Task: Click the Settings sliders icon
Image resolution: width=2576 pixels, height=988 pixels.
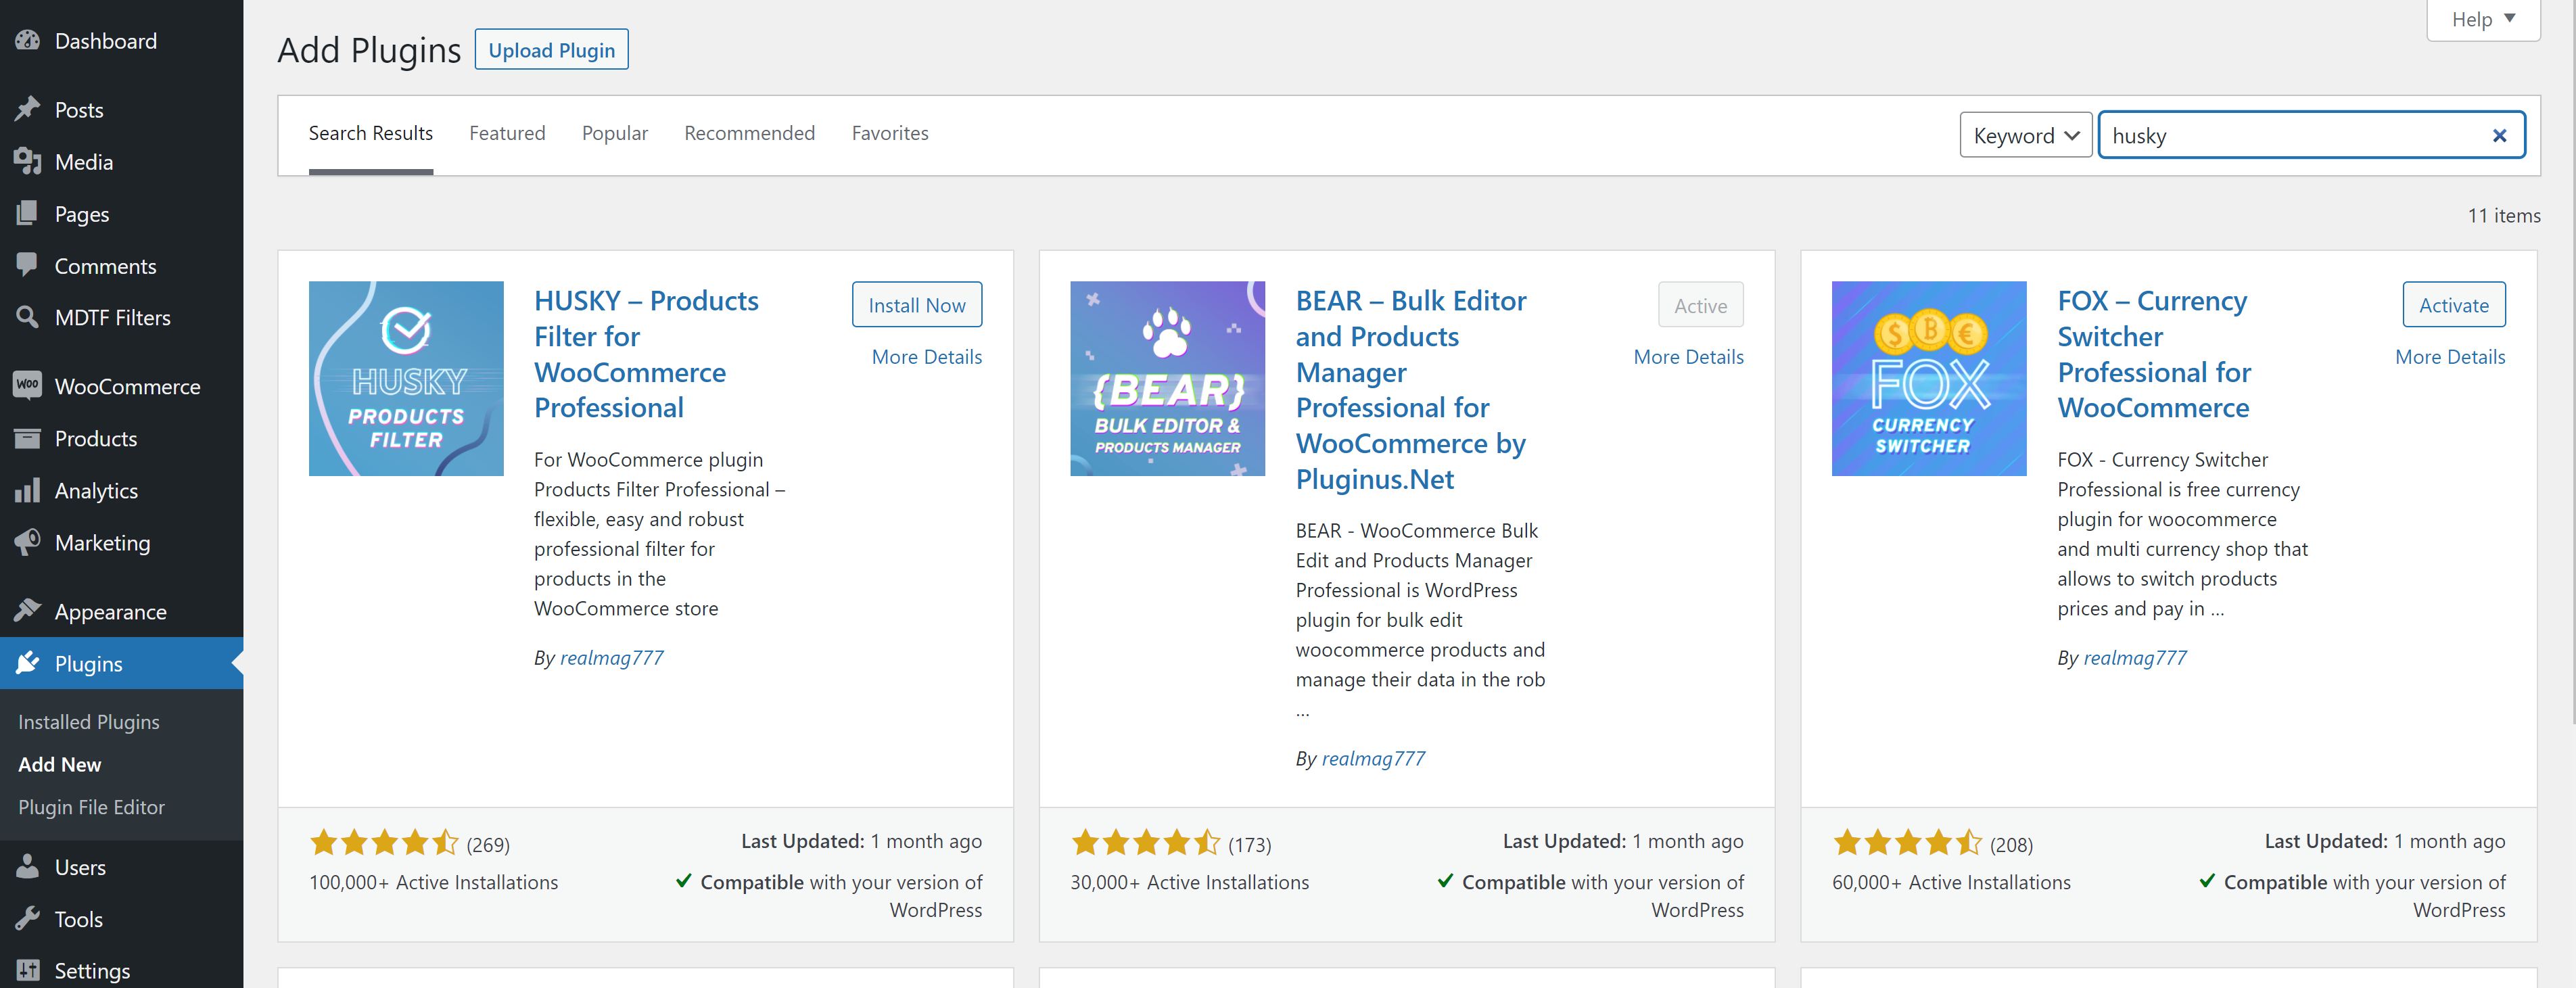Action: 28,970
